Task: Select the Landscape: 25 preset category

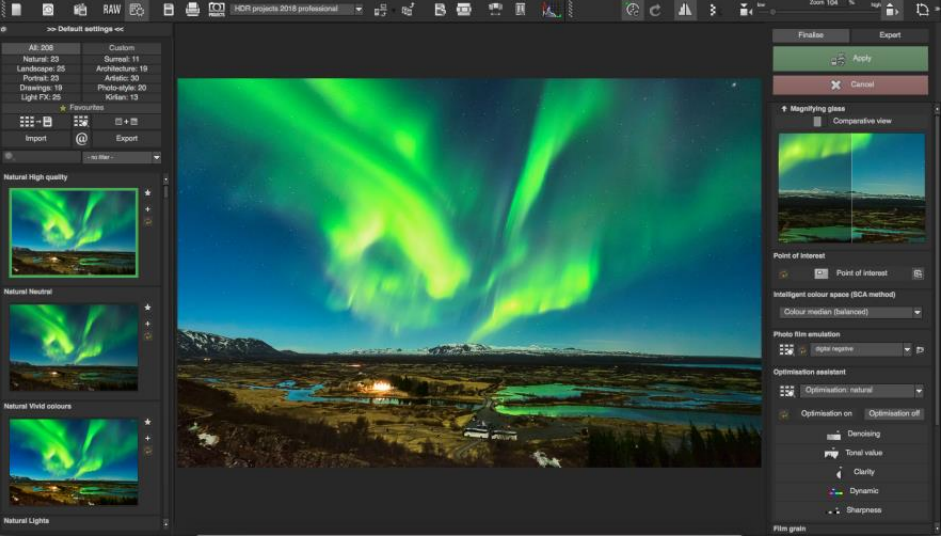Action: tap(41, 69)
